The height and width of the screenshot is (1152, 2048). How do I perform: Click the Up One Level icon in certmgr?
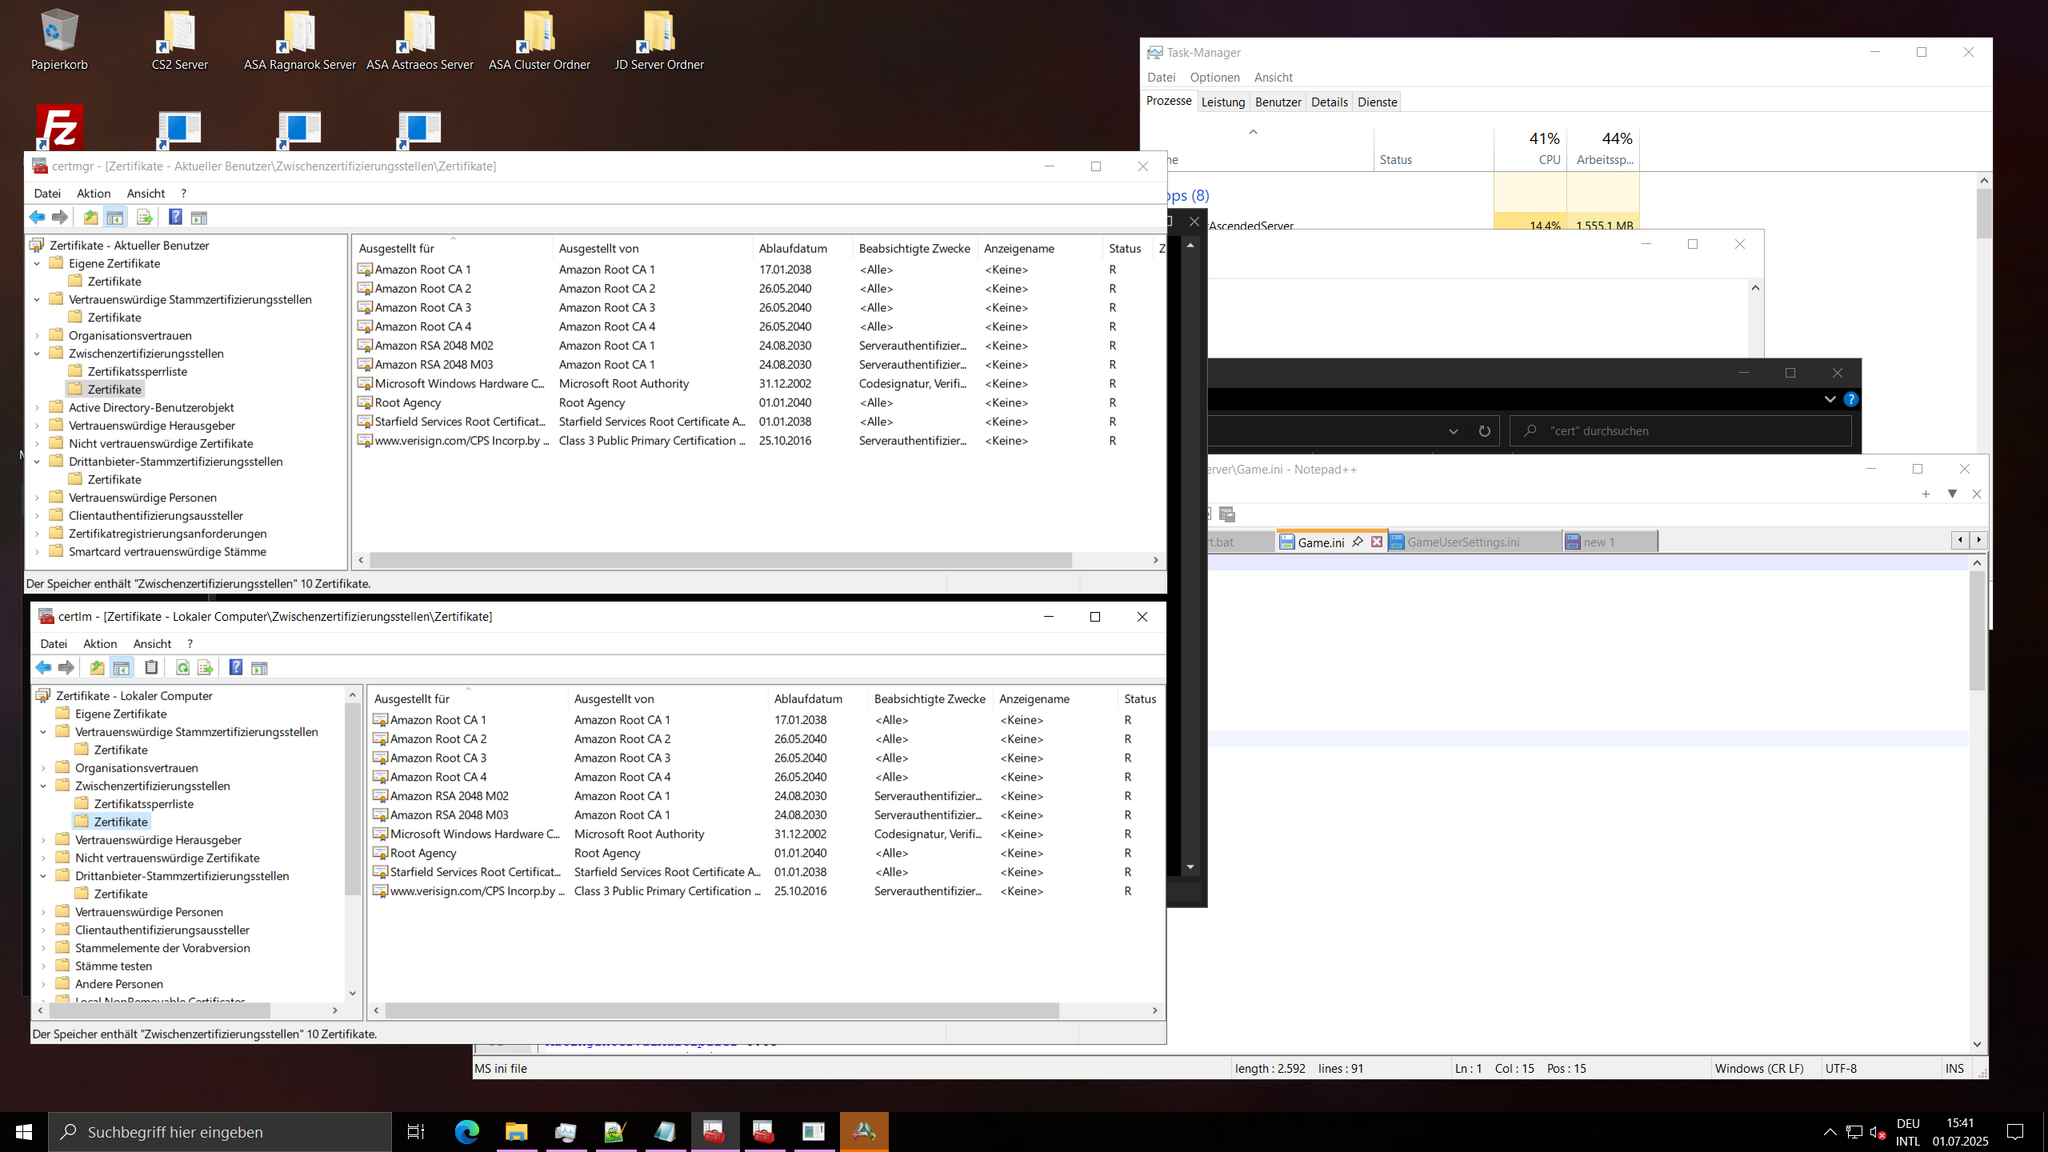(91, 218)
